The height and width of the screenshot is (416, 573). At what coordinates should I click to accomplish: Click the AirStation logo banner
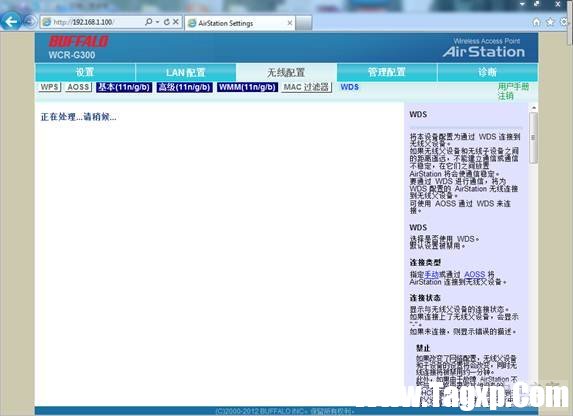coord(484,52)
